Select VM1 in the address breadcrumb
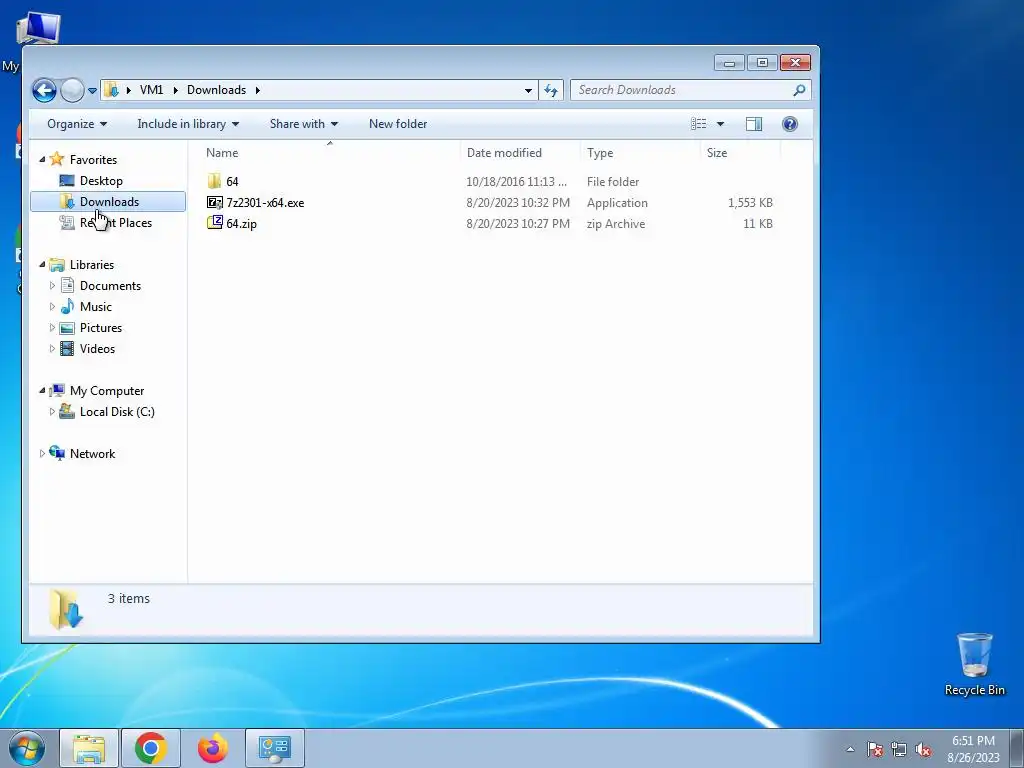 tap(151, 90)
